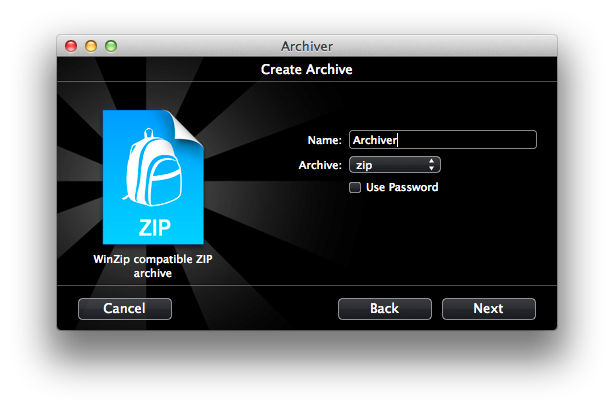The width and height of the screenshot is (614, 409).
Task: Minimize the Archiver window with the yellow button
Action: click(x=91, y=45)
